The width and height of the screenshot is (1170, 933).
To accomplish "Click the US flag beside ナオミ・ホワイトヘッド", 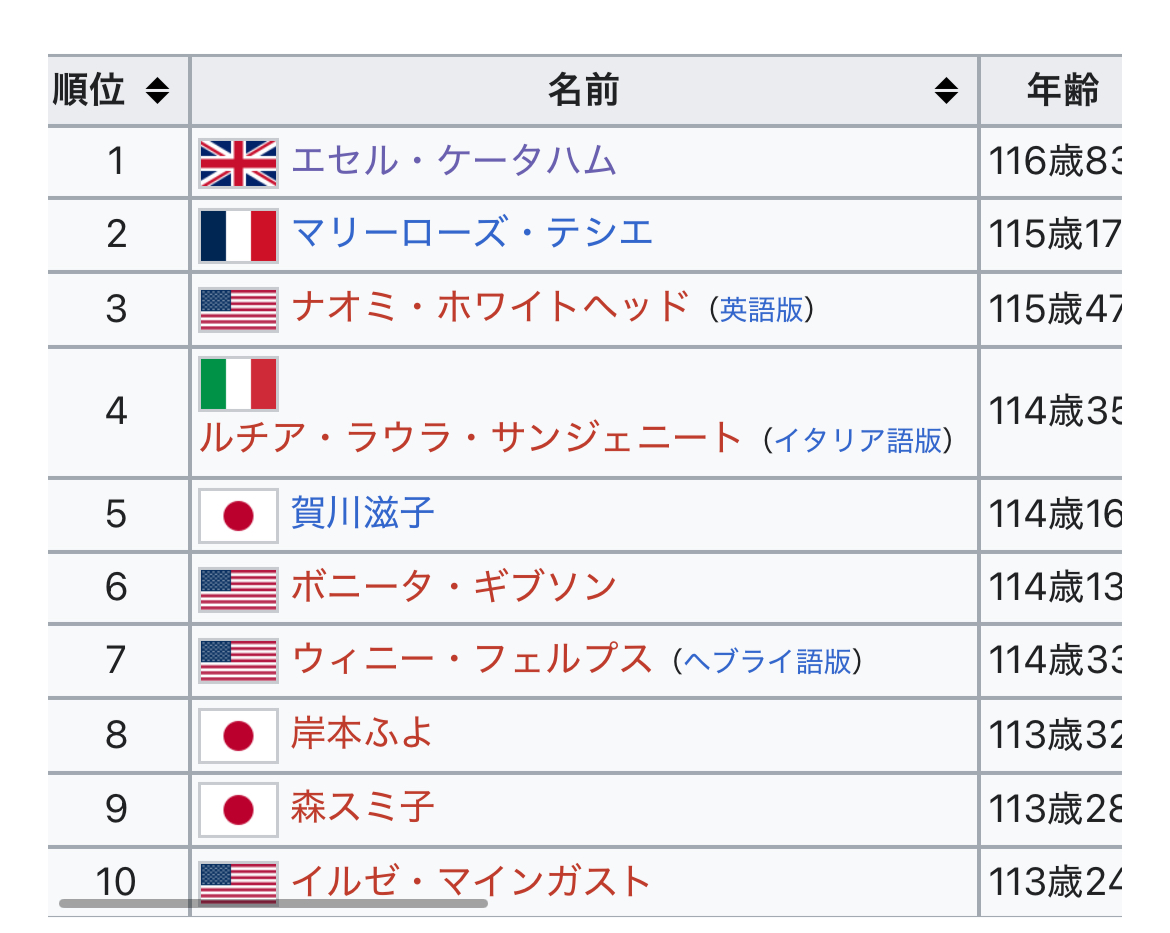I will [x=238, y=310].
